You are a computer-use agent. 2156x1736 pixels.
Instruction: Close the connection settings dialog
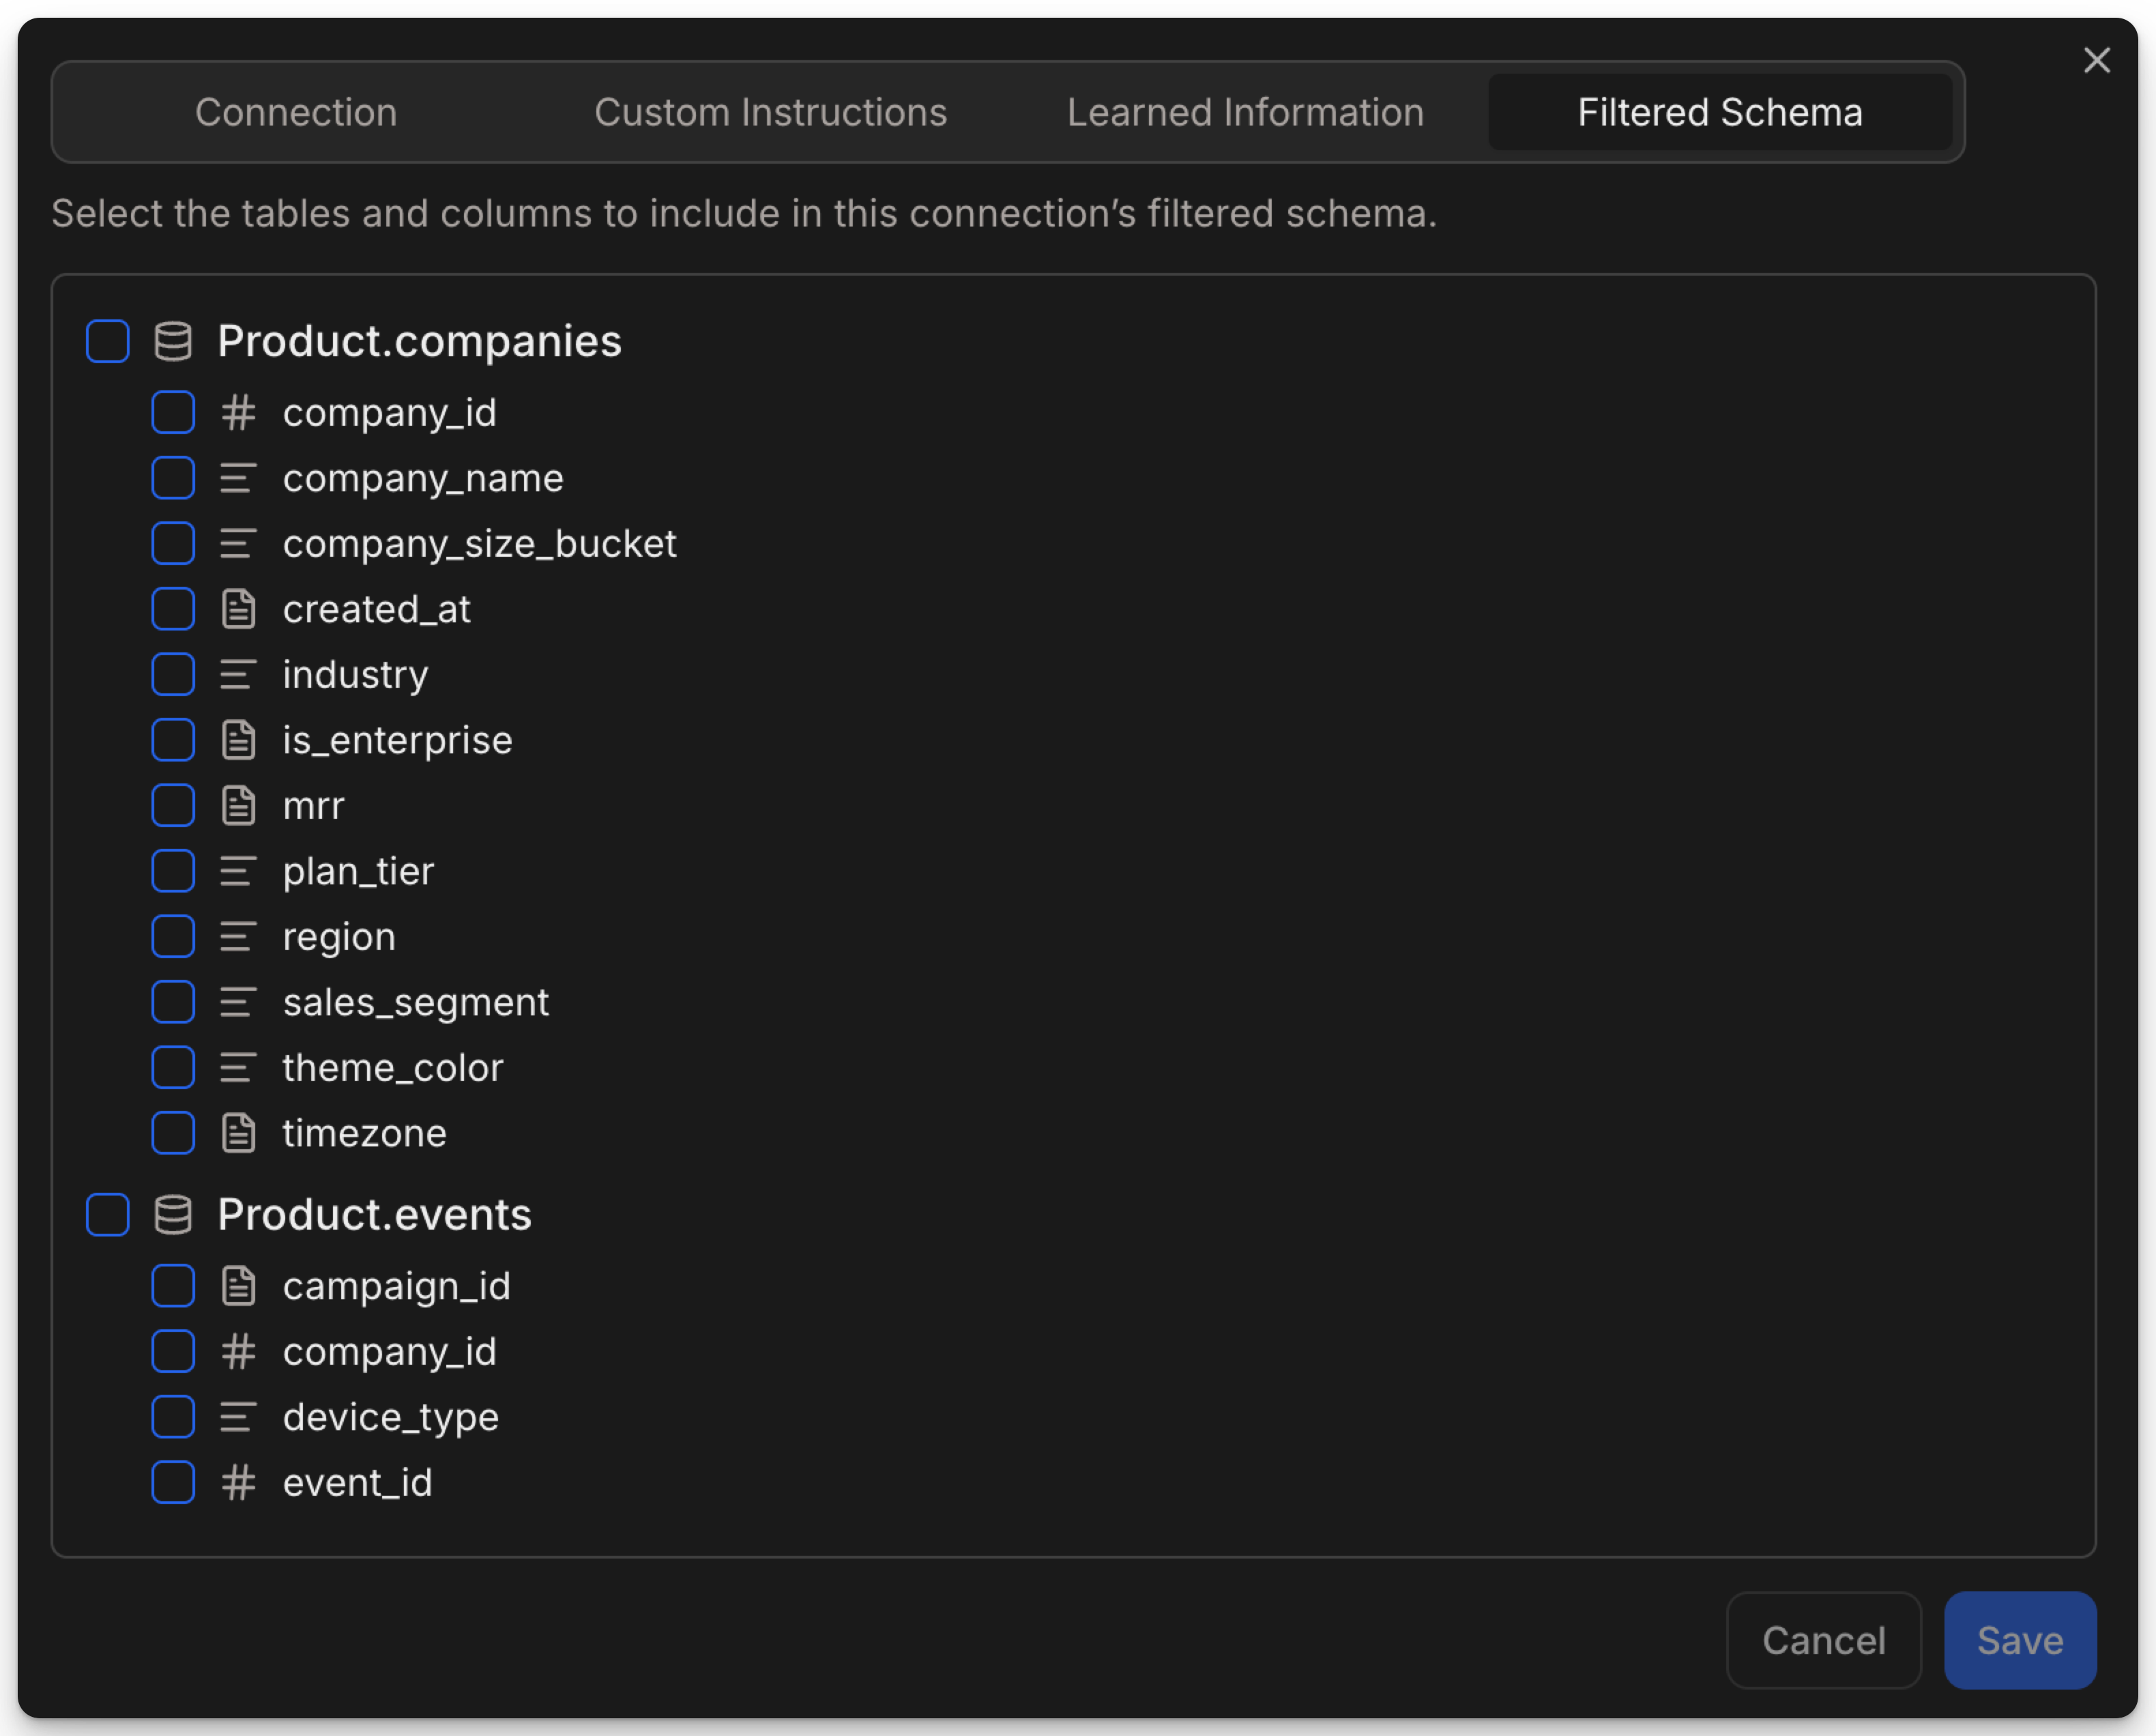(2096, 60)
